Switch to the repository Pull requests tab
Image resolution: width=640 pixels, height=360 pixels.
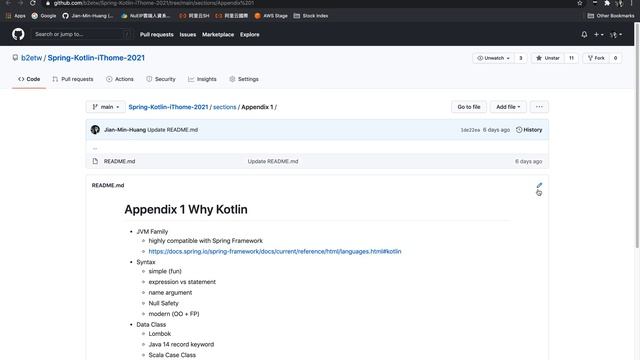coord(73,79)
